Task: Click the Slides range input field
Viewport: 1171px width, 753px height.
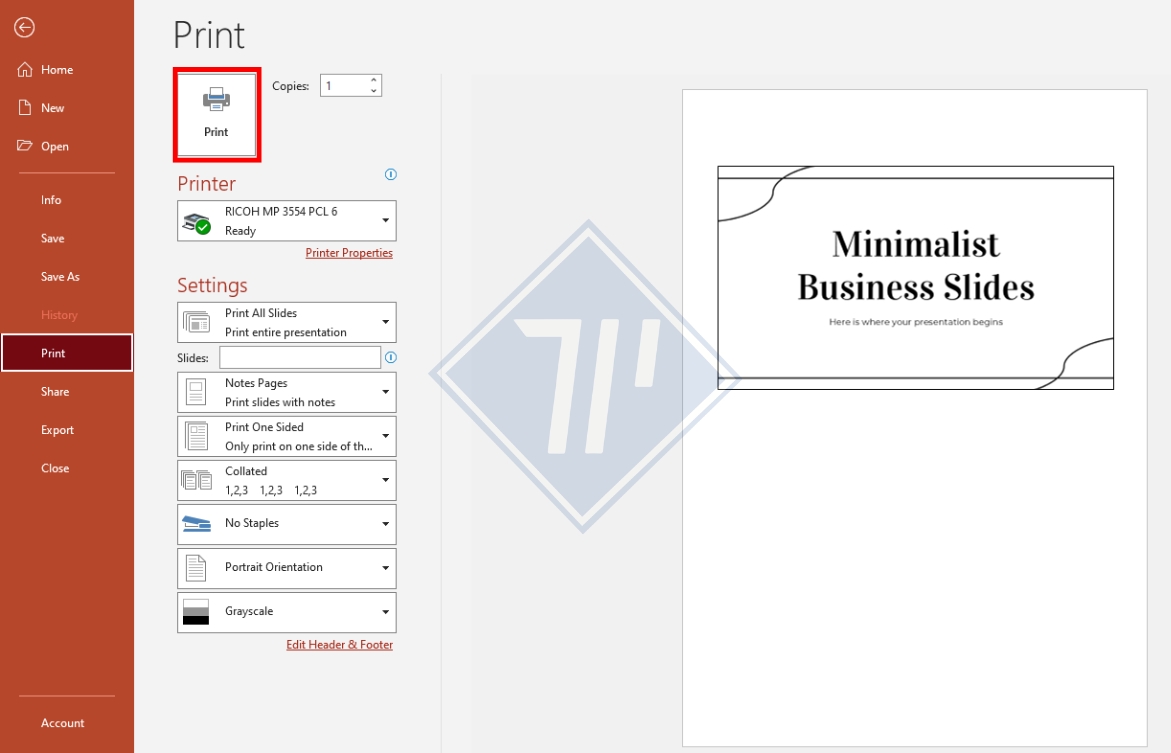Action: (x=300, y=358)
